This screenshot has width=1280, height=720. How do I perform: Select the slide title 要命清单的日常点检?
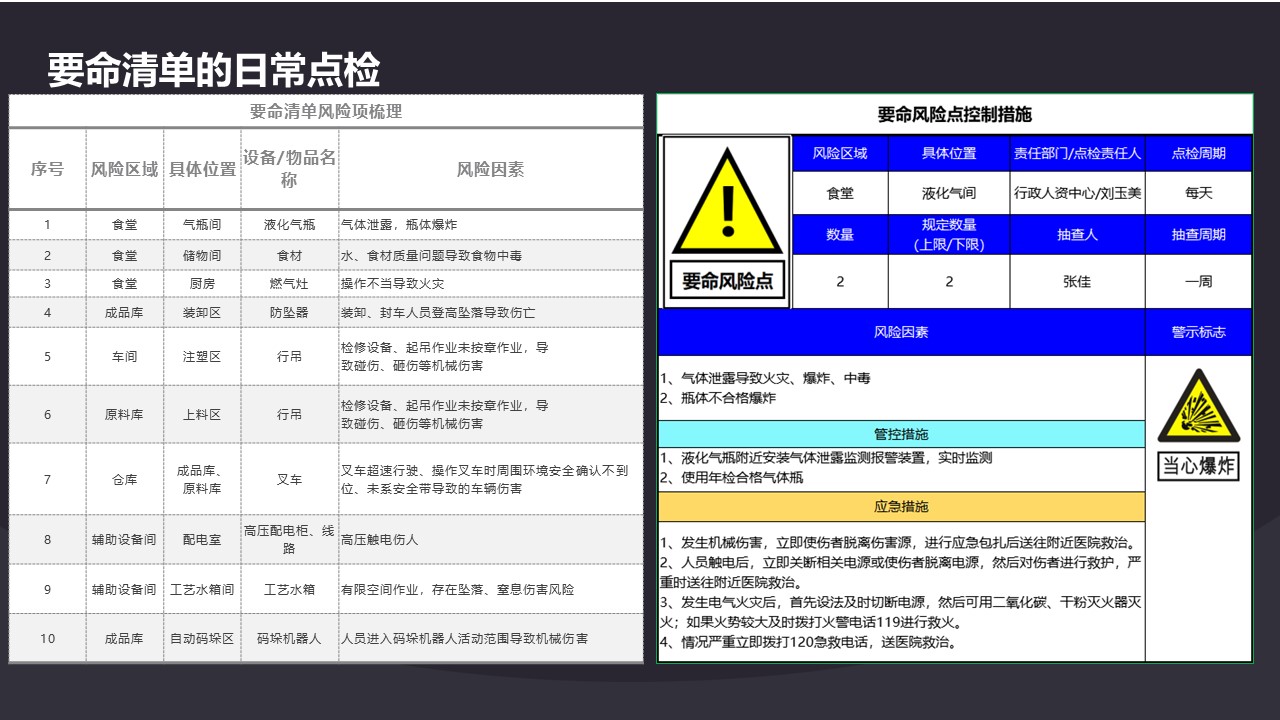pyautogui.click(x=214, y=71)
